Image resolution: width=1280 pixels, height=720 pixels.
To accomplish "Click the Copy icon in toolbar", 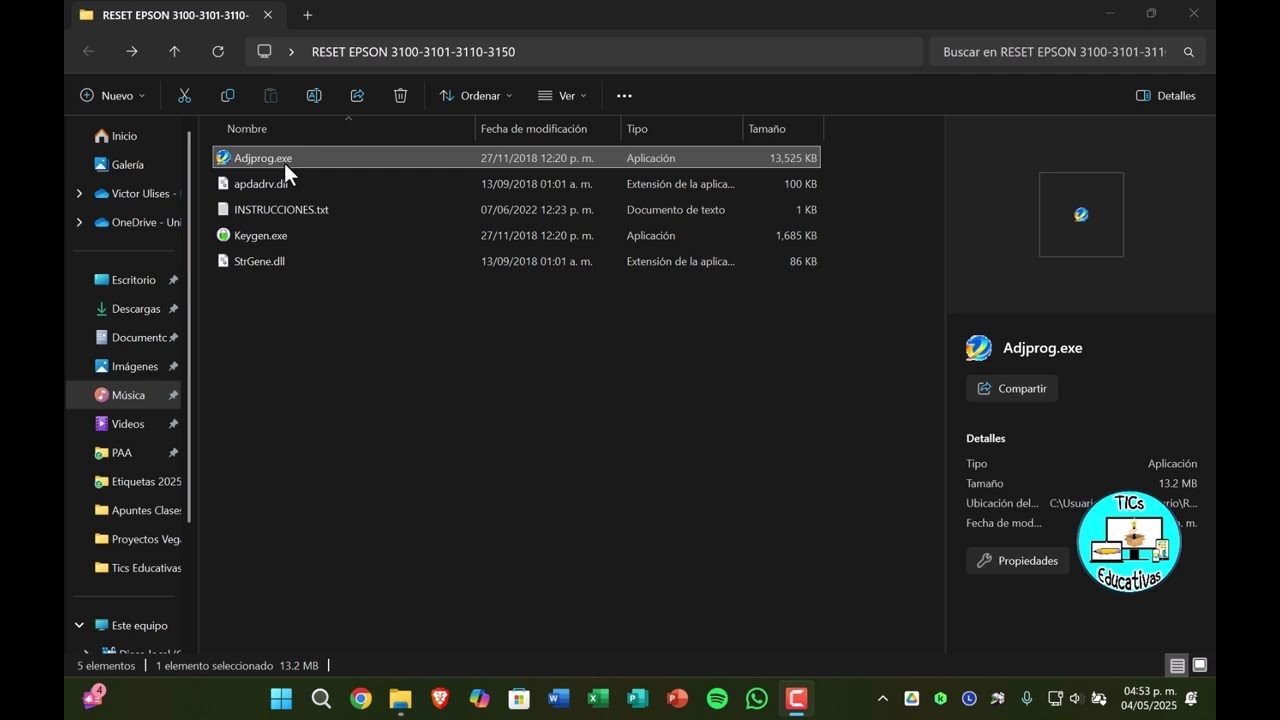I will point(227,96).
